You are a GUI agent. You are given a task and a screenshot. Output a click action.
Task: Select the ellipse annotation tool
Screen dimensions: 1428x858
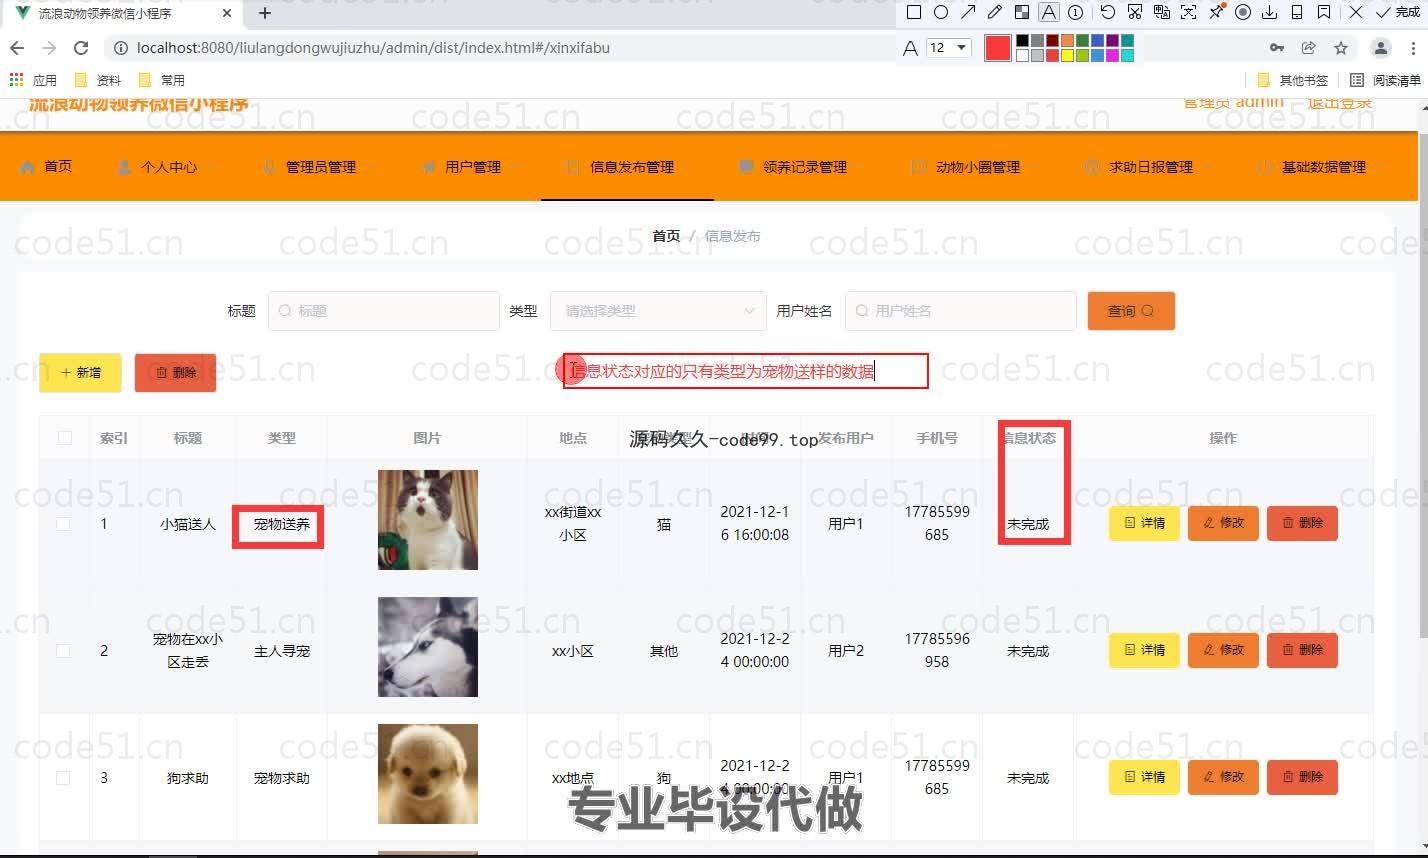pos(941,12)
